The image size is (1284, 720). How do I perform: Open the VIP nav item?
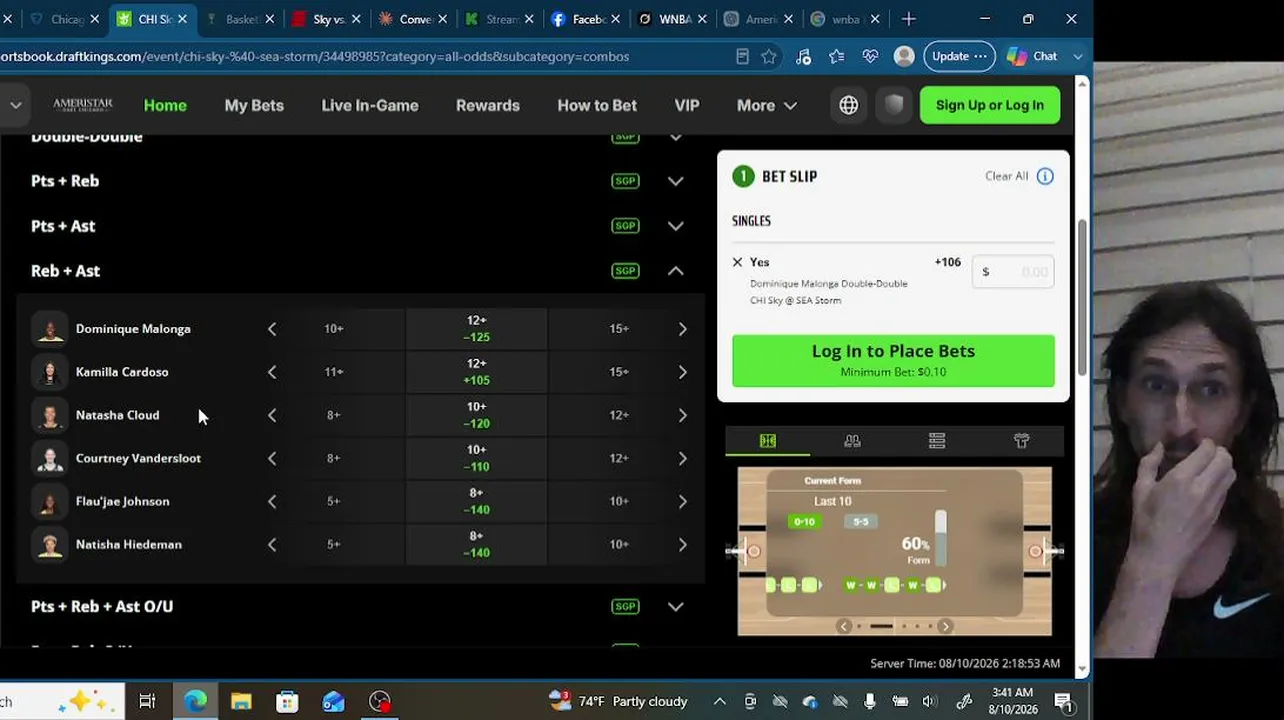pos(687,105)
